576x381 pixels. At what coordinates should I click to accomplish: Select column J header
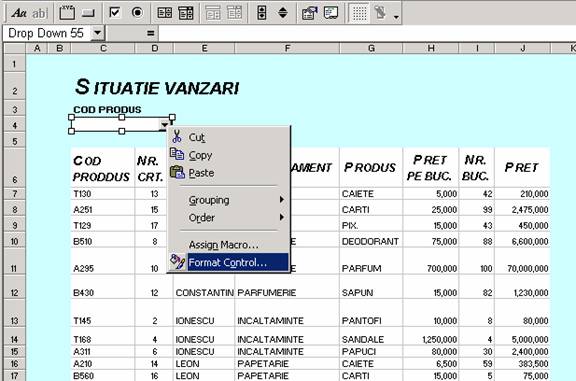pyautogui.click(x=523, y=48)
